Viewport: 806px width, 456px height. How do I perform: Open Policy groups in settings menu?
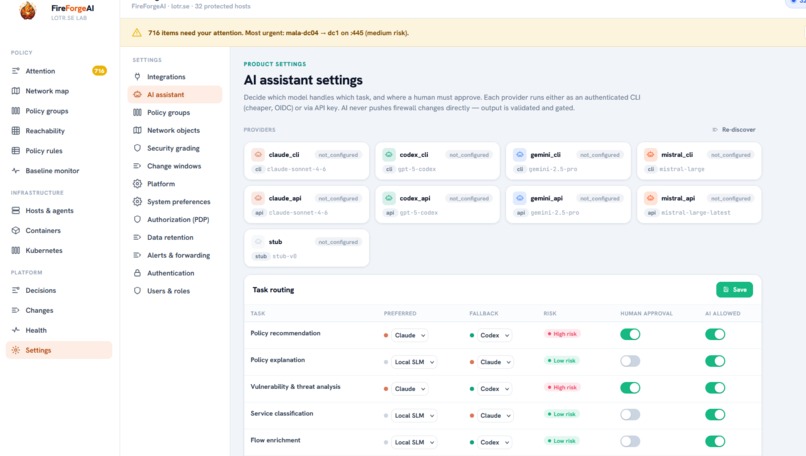point(175,113)
